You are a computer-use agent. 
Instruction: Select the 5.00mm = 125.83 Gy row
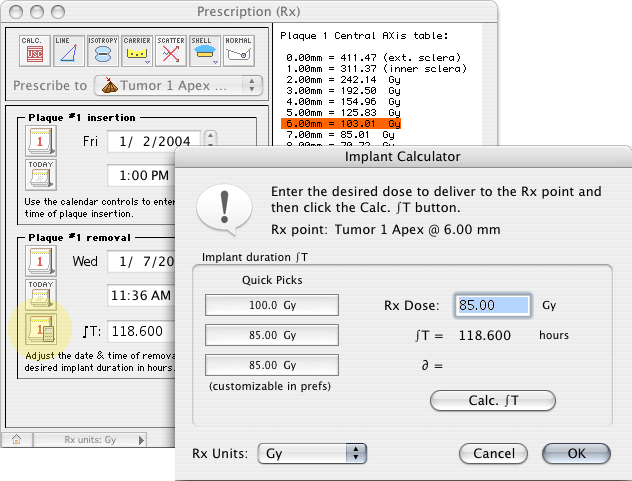(x=343, y=112)
